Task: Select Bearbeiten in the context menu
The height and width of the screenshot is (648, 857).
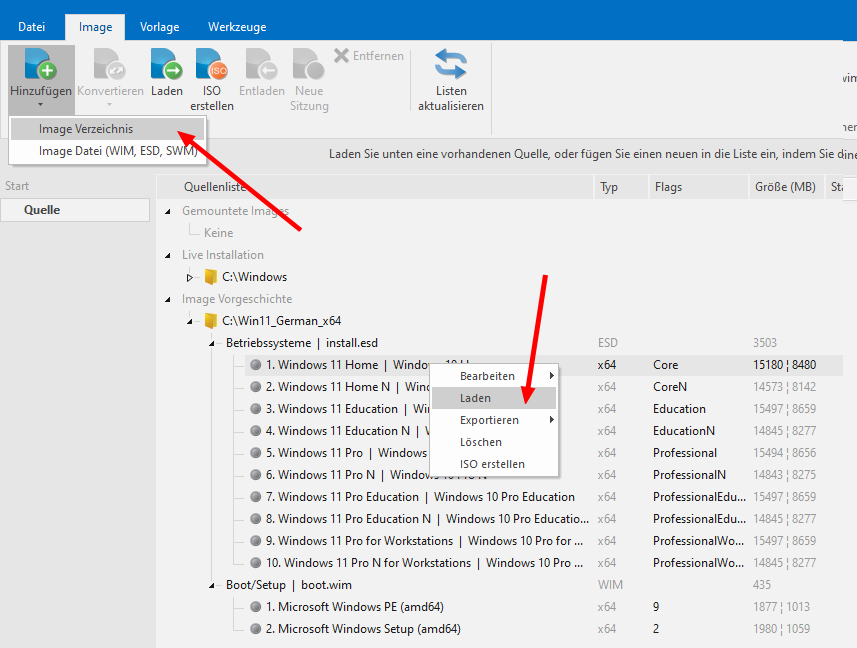Action: point(494,376)
